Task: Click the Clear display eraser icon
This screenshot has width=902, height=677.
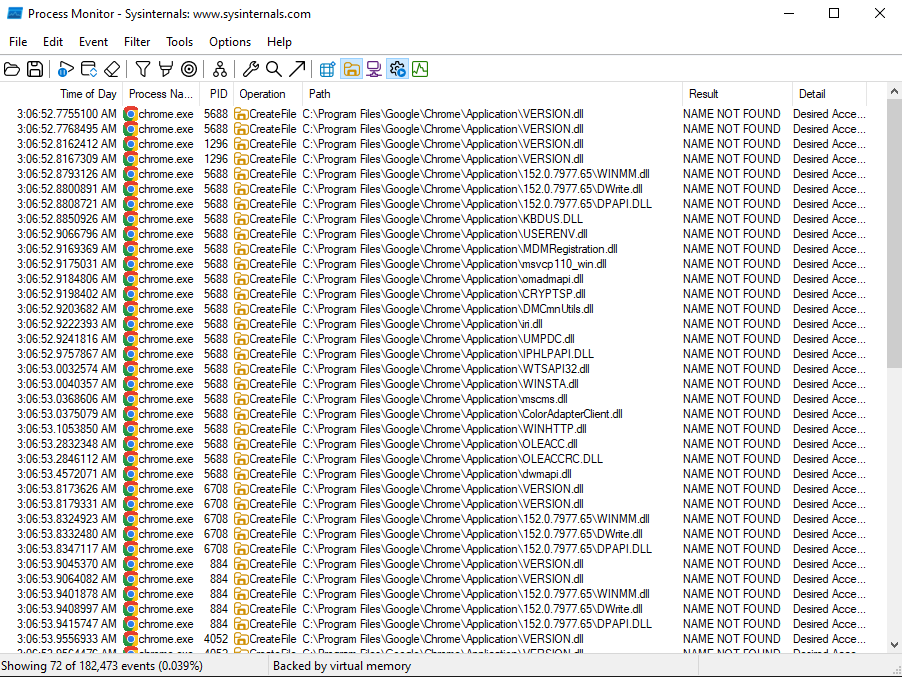Action: 112,70
